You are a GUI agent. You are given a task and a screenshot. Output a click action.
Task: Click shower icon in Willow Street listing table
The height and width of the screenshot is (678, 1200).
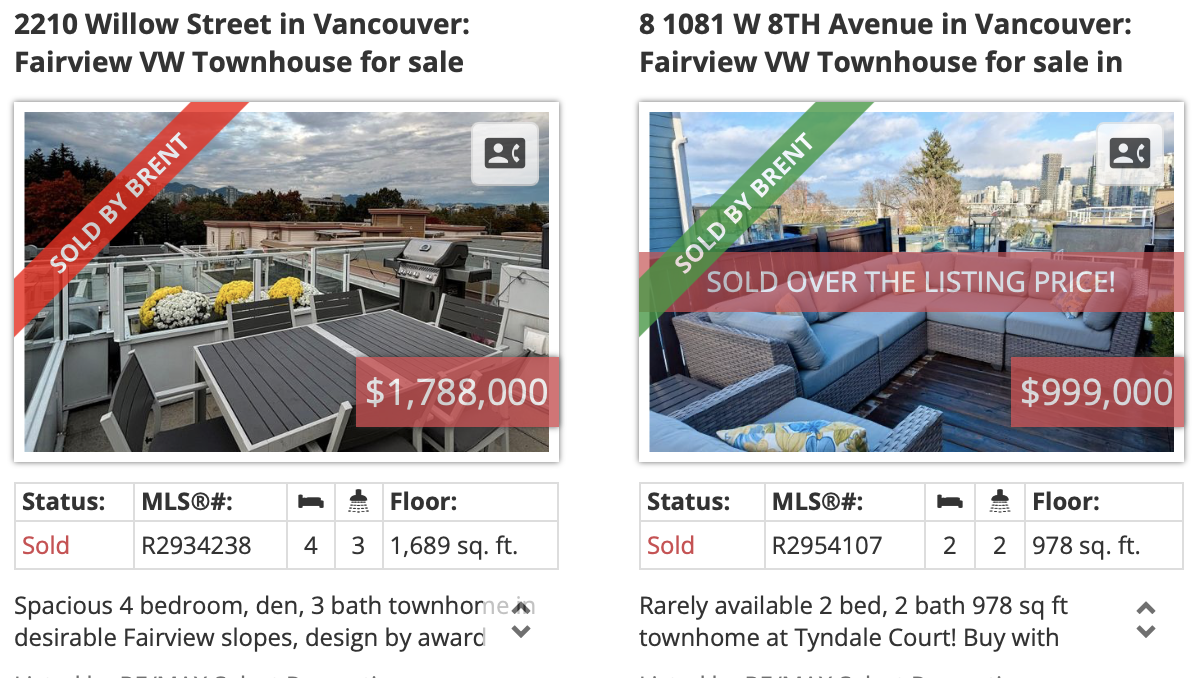359,502
